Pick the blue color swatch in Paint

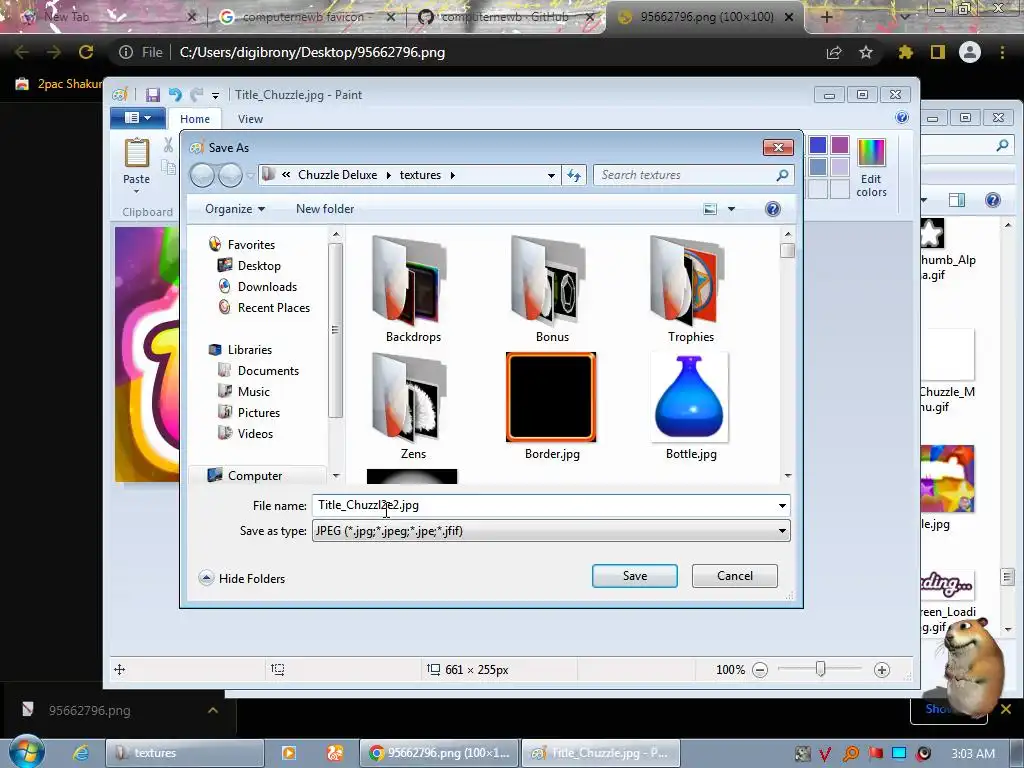click(x=818, y=145)
